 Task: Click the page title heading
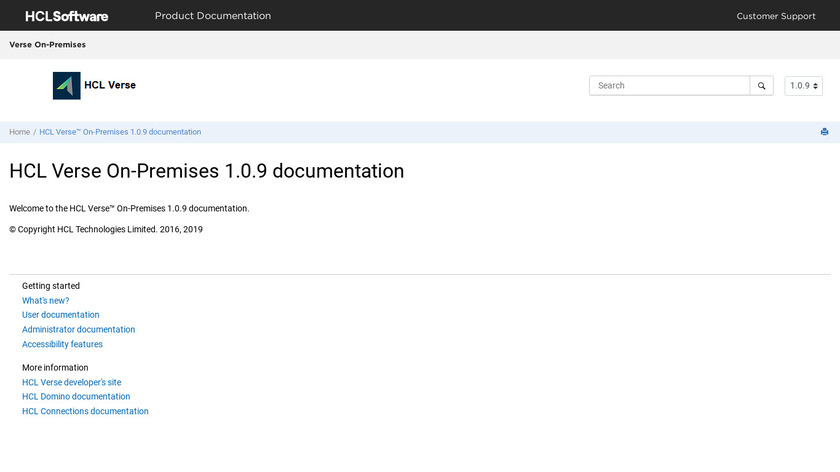tap(207, 171)
